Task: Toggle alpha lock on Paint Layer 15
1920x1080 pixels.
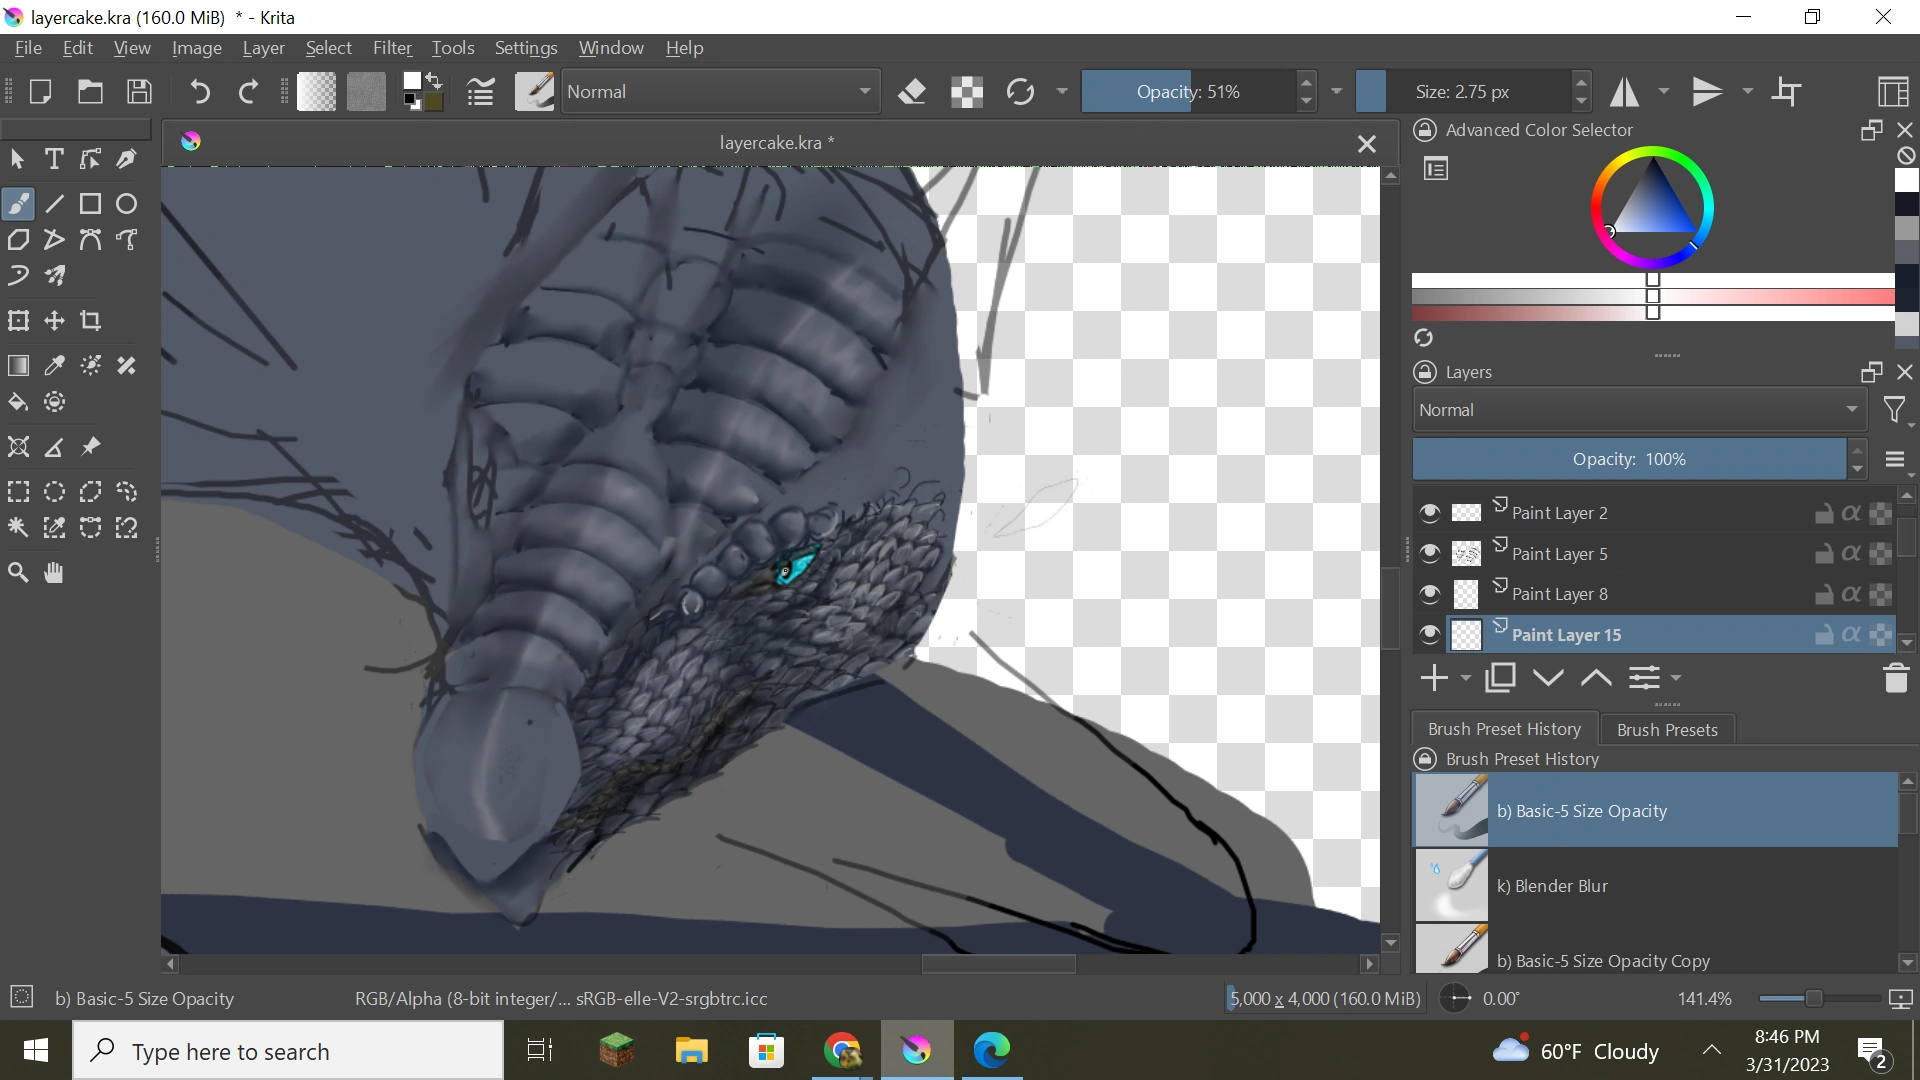Action: tap(1851, 634)
